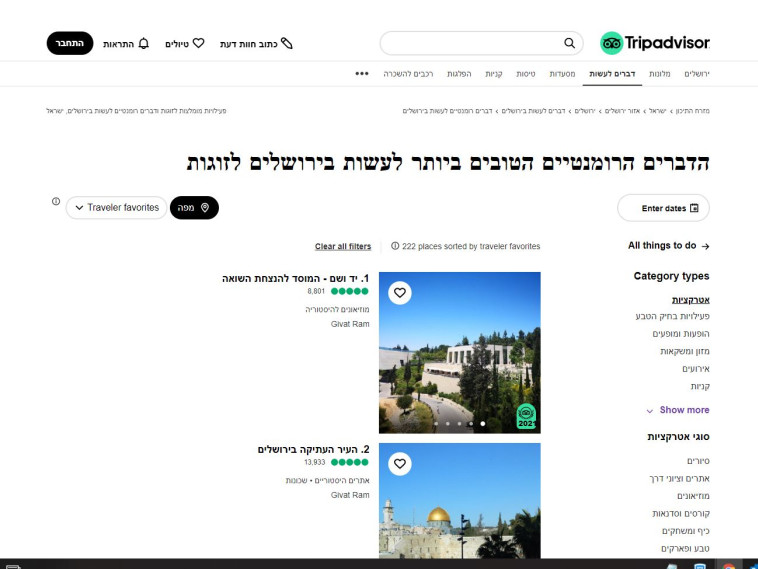This screenshot has height=569, width=758.
Task: Click the דברים לעשות בירושלים breadcrumb
Action: tap(533, 111)
